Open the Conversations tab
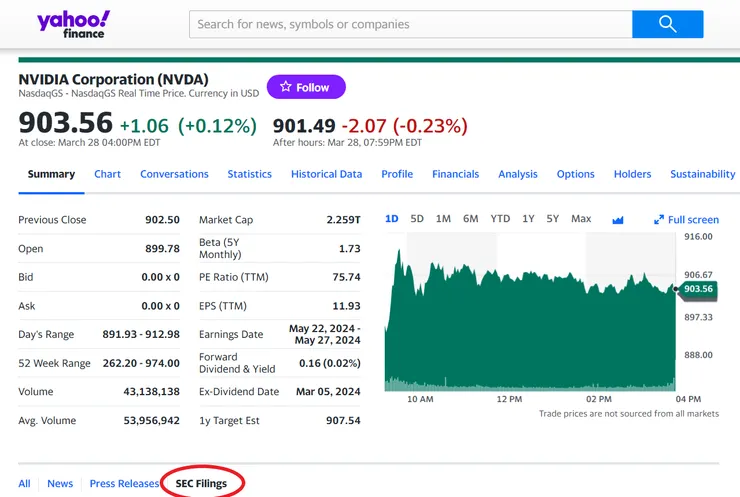The width and height of the screenshot is (740, 497). pyautogui.click(x=174, y=174)
